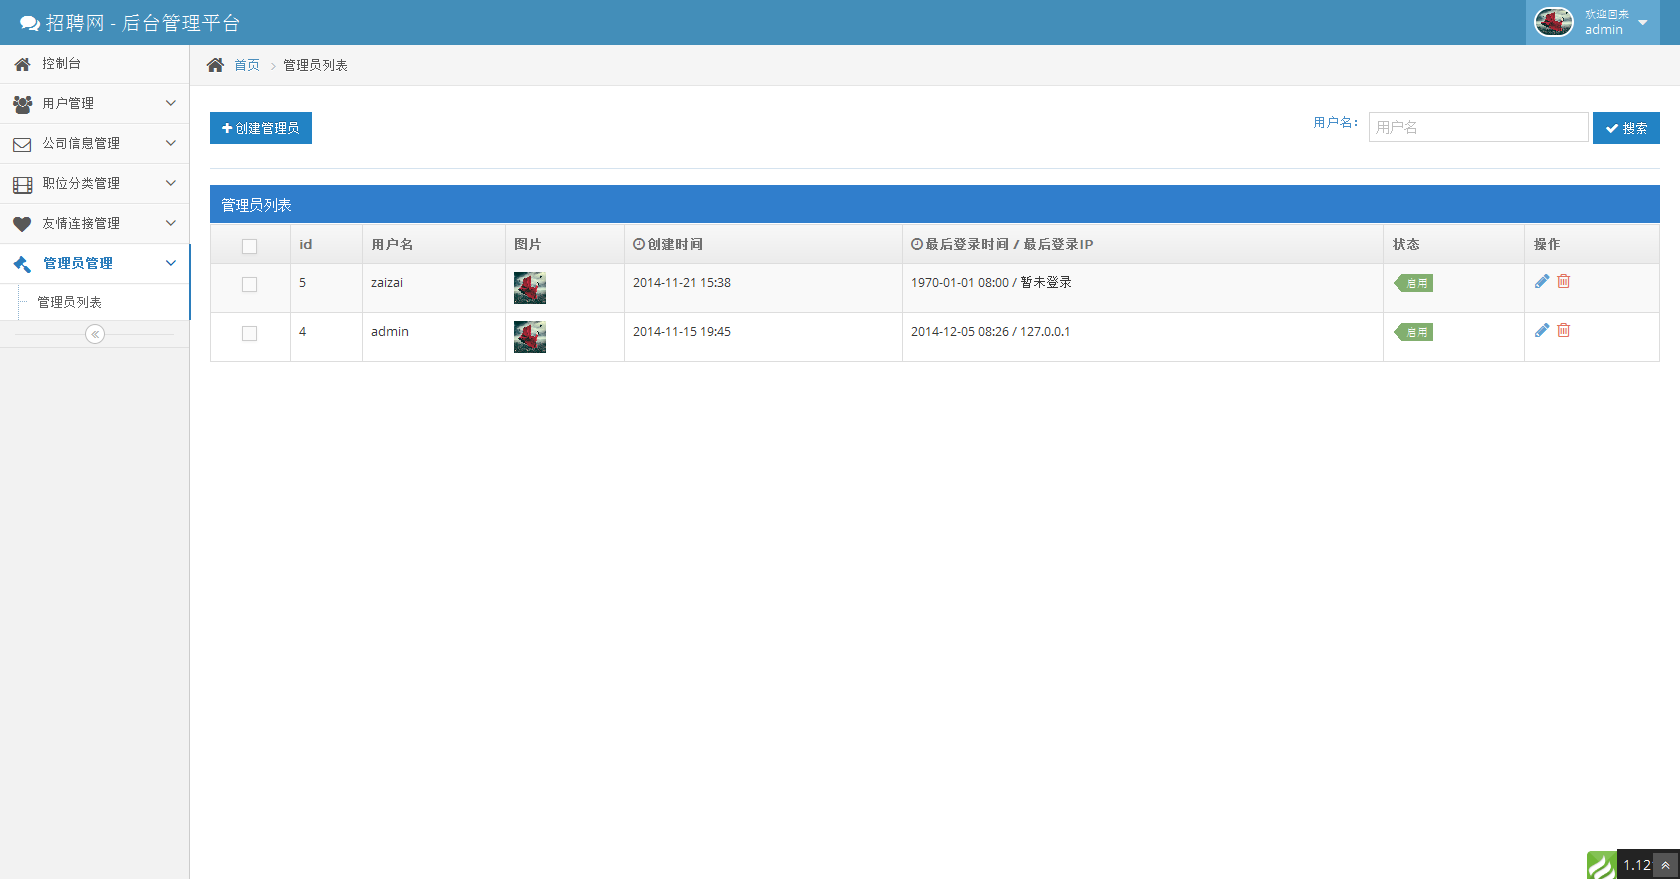Check the checkbox for the admin row
Viewport: 1680px width, 879px height.
pos(250,334)
